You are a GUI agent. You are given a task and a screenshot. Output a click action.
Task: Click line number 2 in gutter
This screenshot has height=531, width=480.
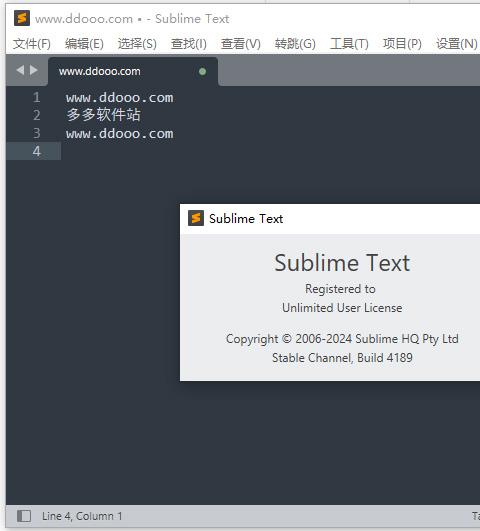37,115
